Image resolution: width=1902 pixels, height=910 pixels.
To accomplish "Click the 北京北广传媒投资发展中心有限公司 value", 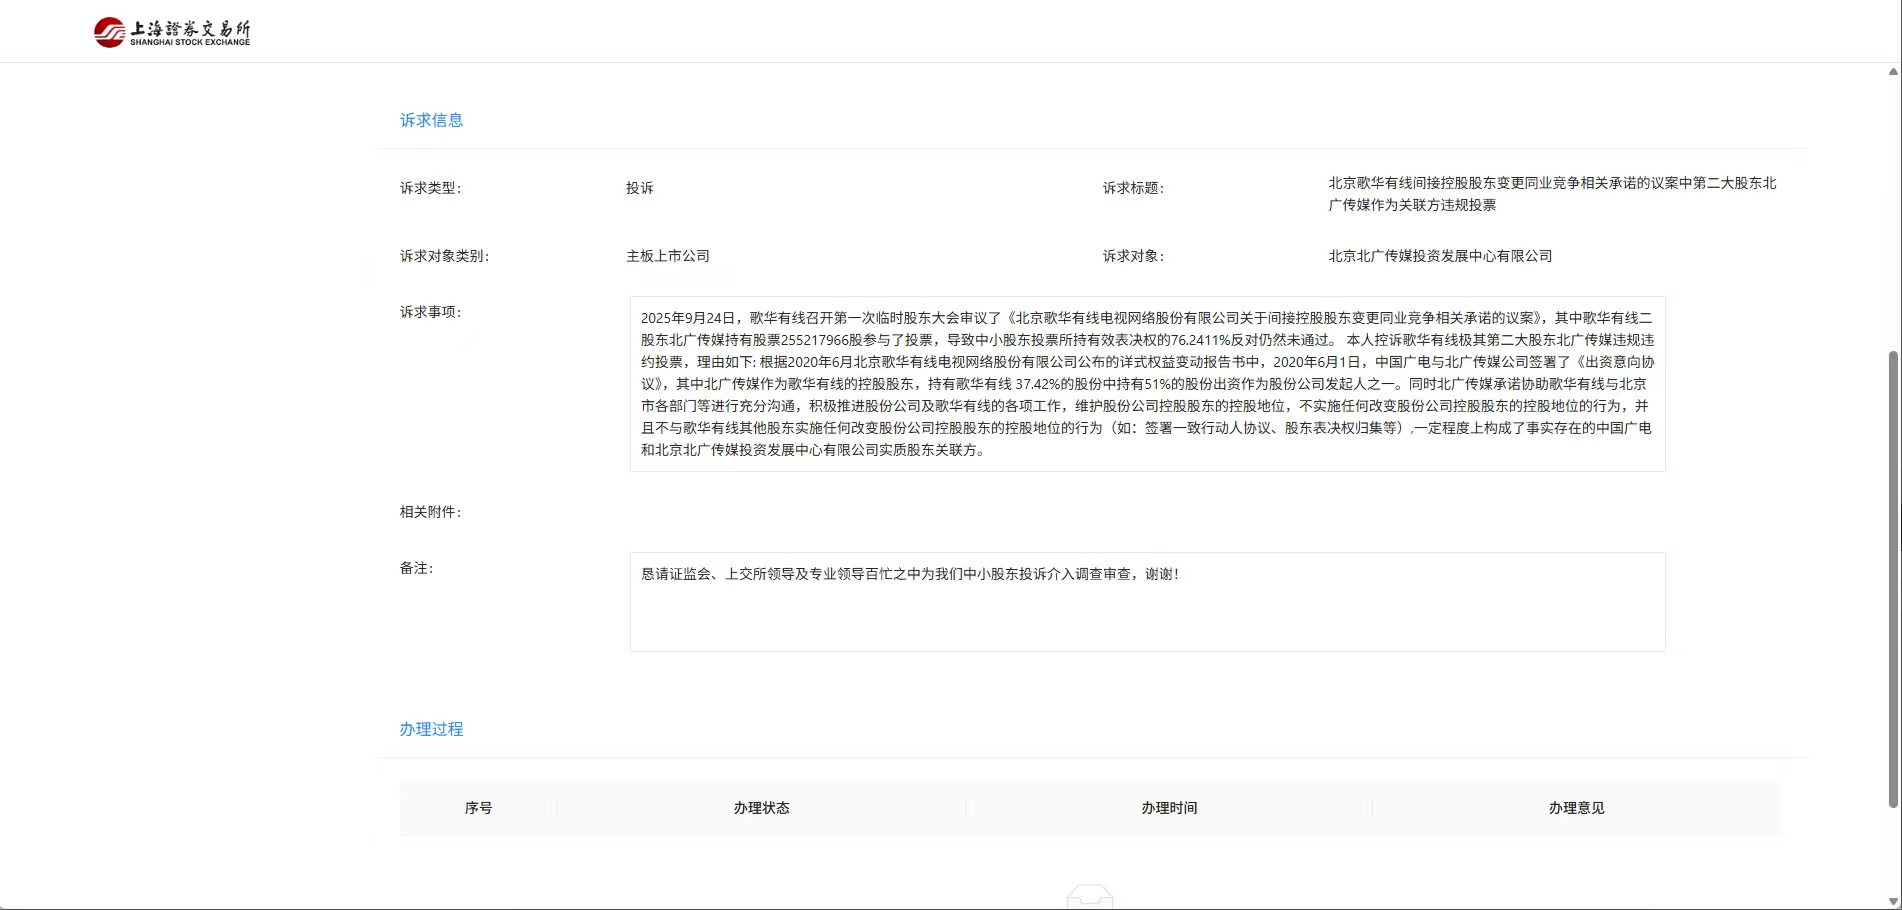I will pos(1440,256).
